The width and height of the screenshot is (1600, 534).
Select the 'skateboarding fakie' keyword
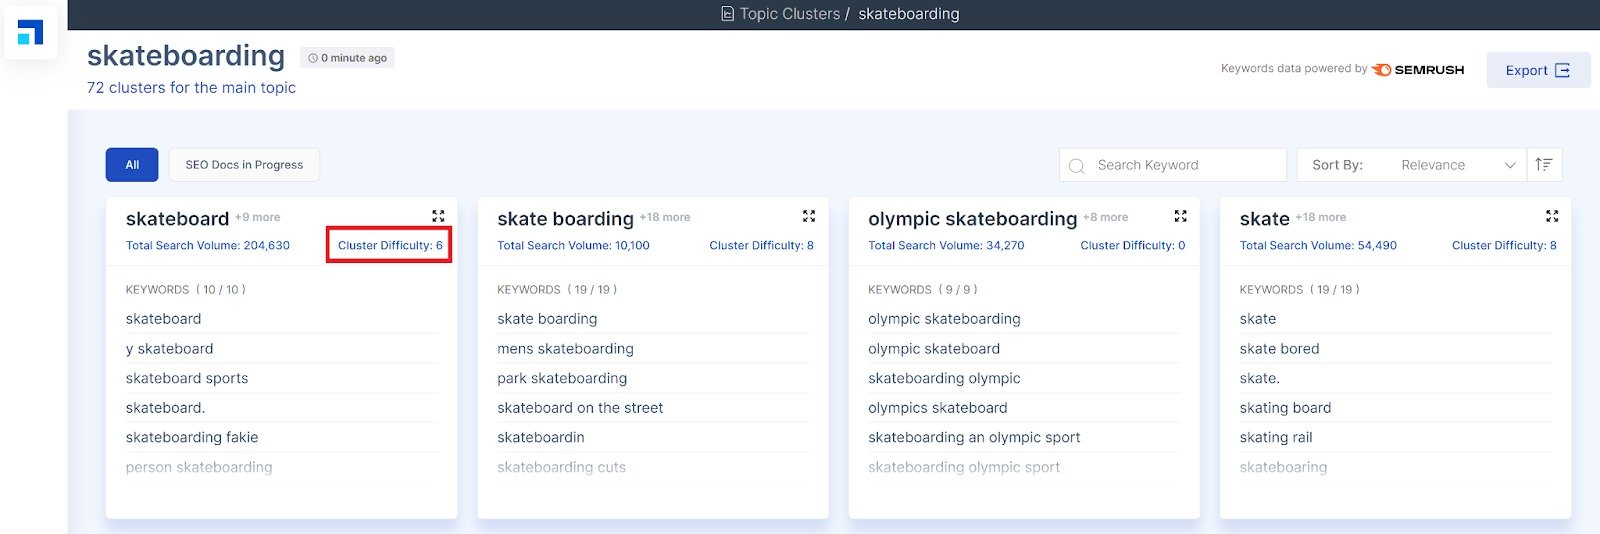tap(192, 437)
